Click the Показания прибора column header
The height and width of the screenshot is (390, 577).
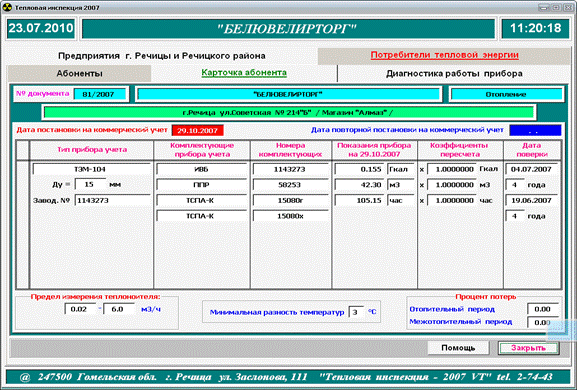pos(374,150)
